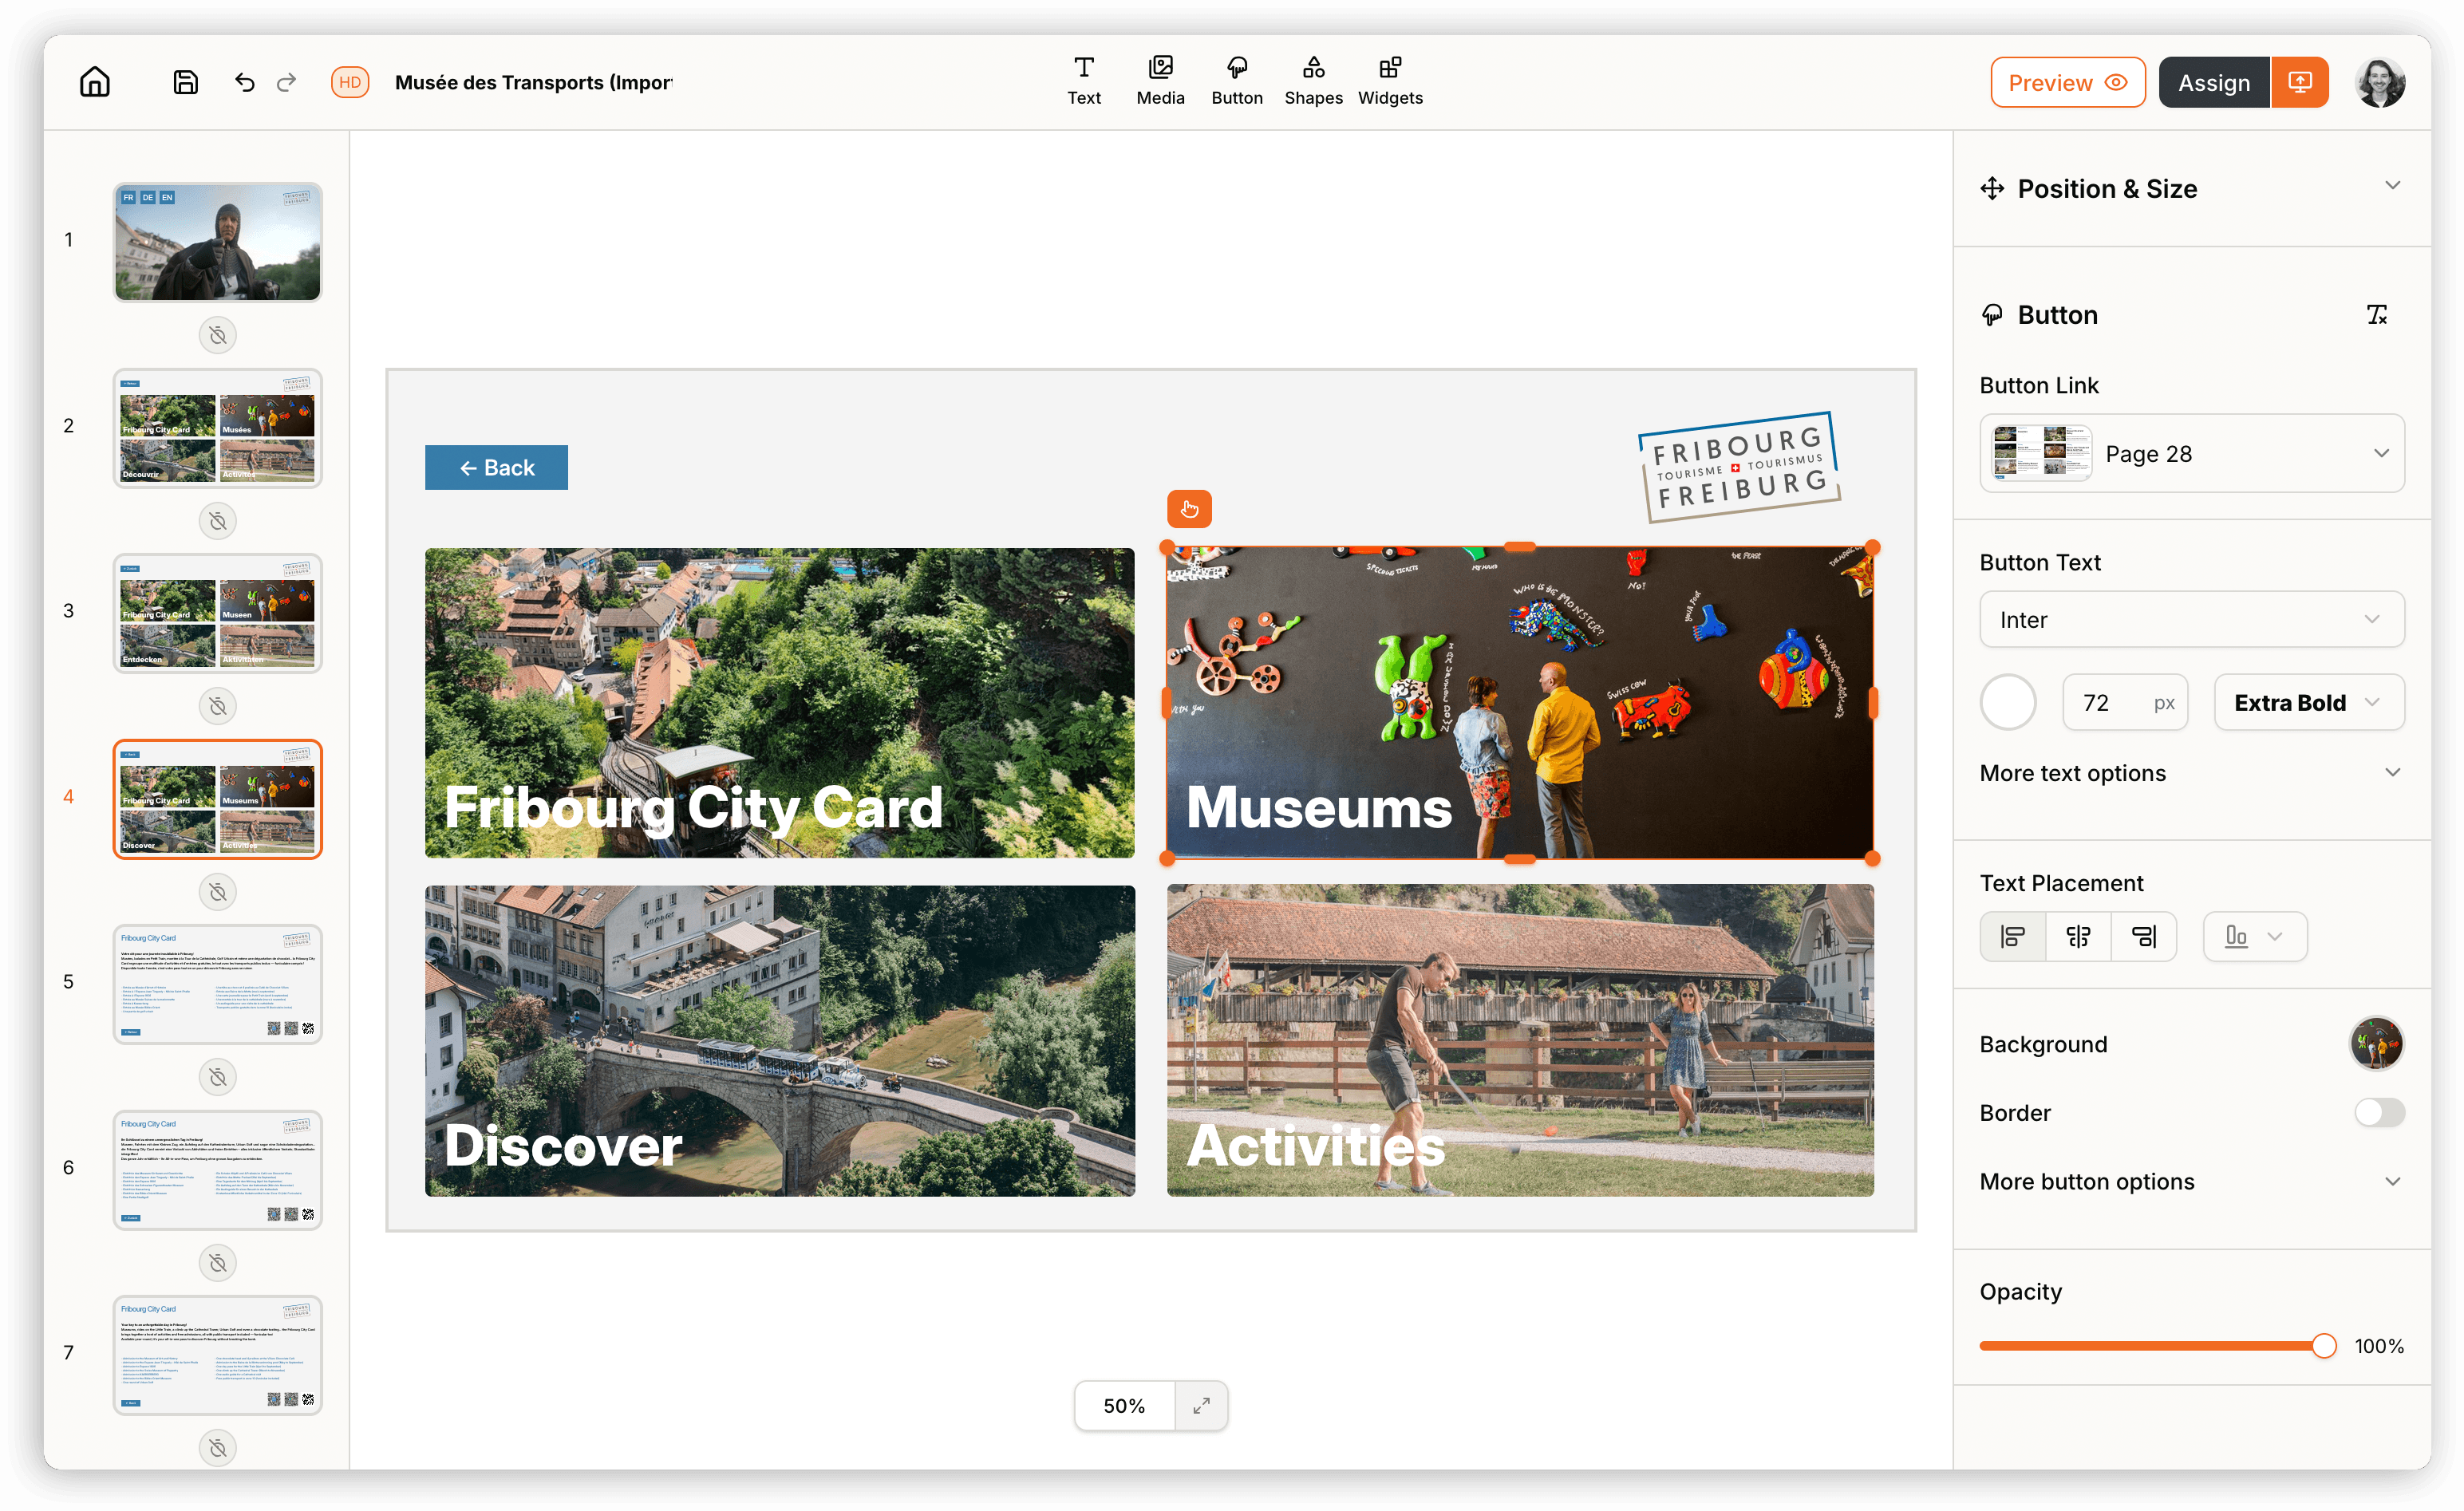Select page 6 thumbnail
This screenshot has width=2464, height=1511.
(218, 1169)
